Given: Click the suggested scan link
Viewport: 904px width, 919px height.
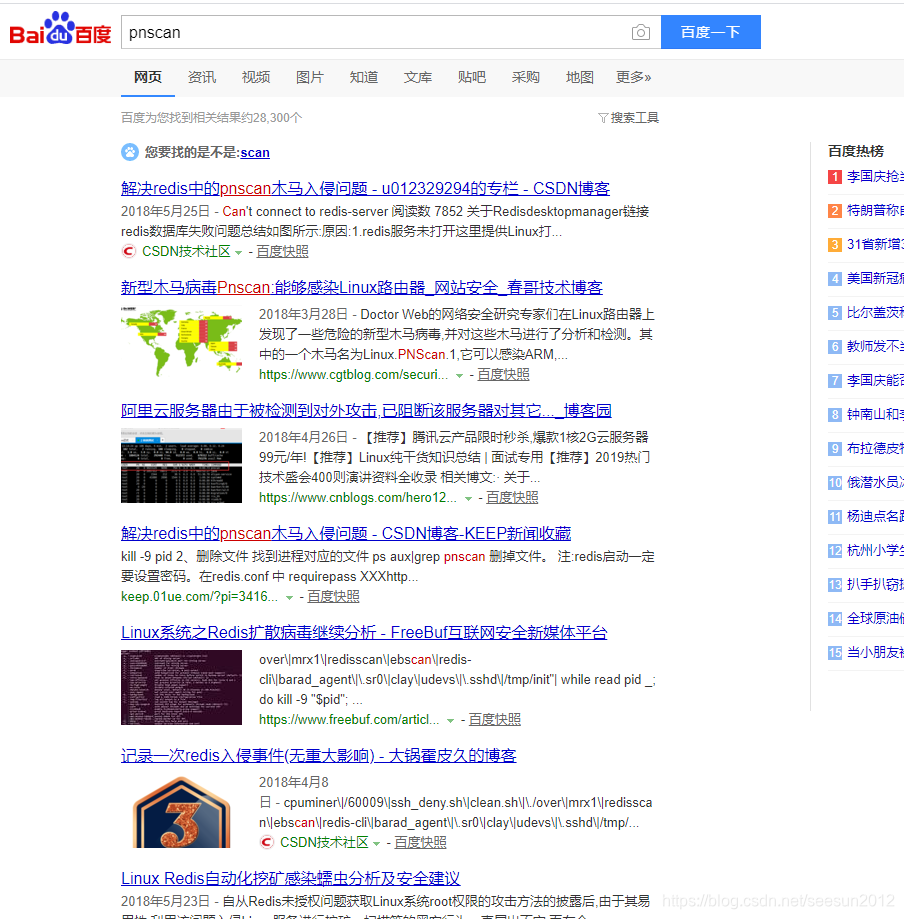Looking at the screenshot, I should point(255,152).
